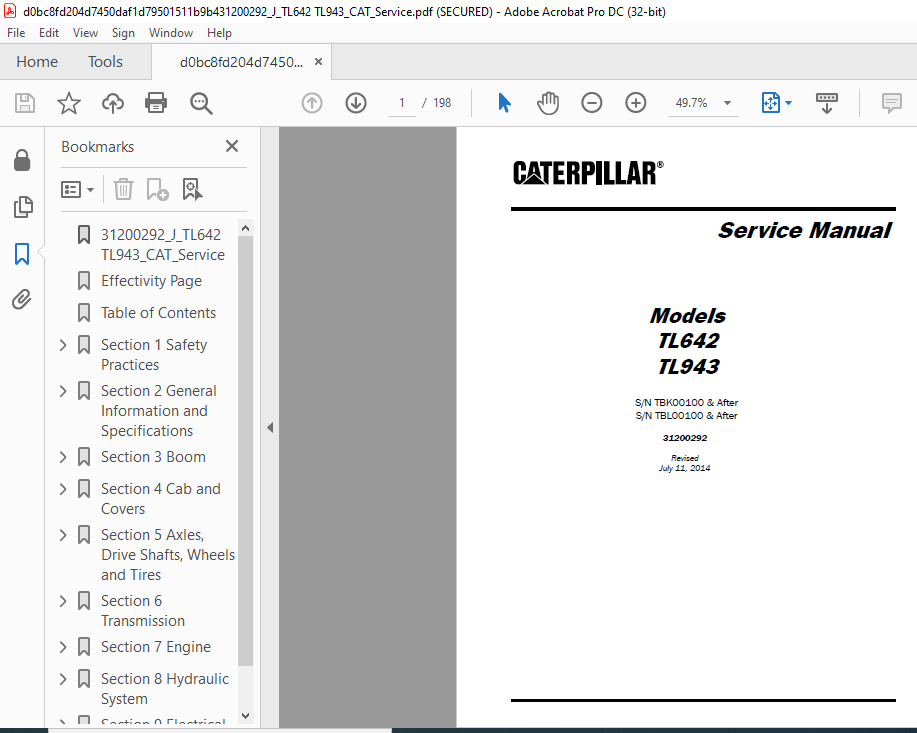The height and width of the screenshot is (733, 917).
Task: Switch to the Tools tab
Action: pos(105,61)
